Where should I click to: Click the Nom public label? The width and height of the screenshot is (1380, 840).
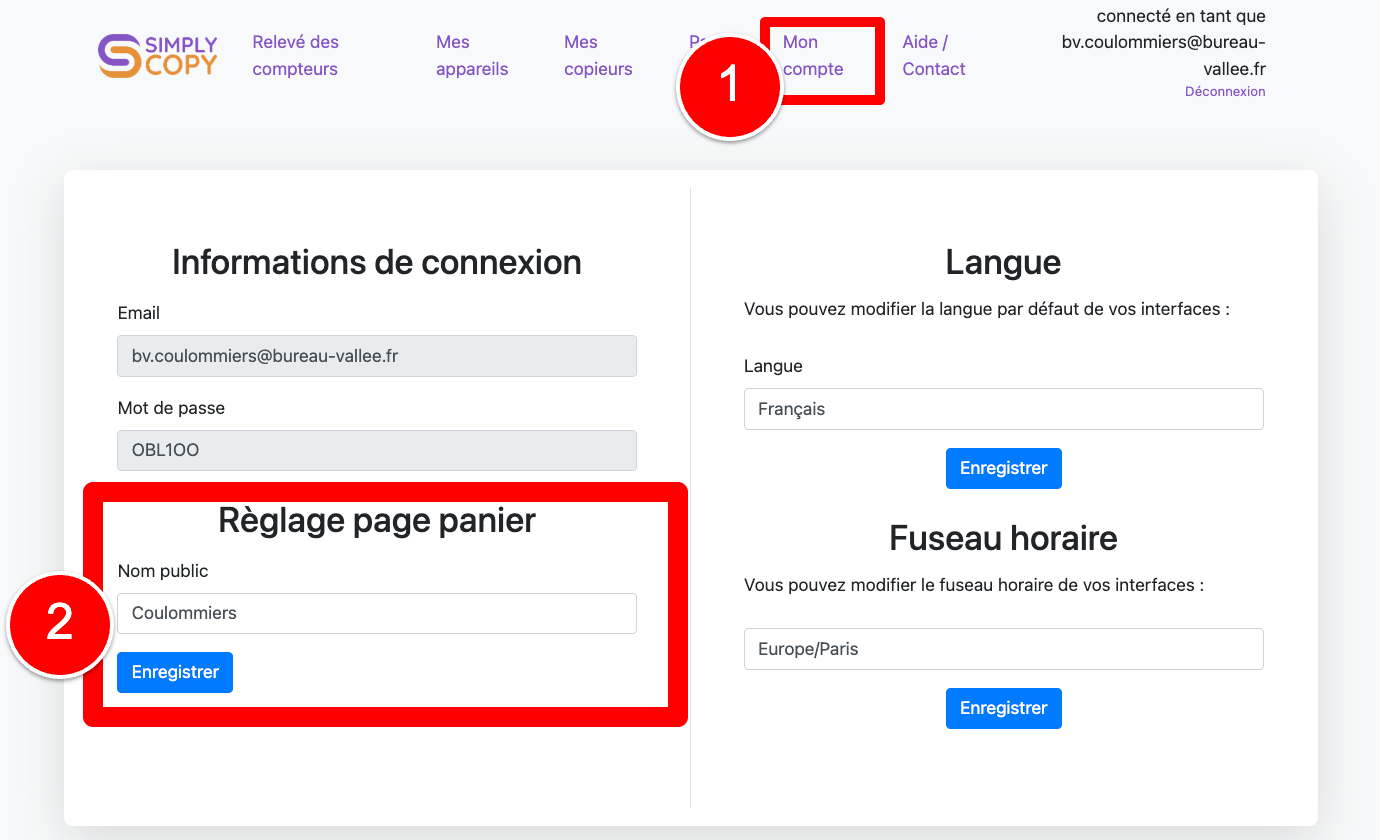tap(163, 571)
